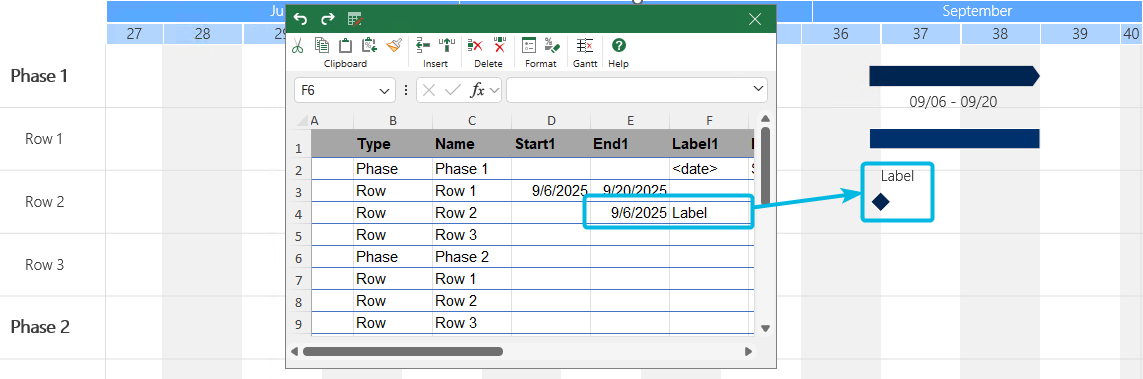The image size is (1143, 379).
Task: Select 'Row 3' cell in datasheet row 9
Action: coord(472,322)
